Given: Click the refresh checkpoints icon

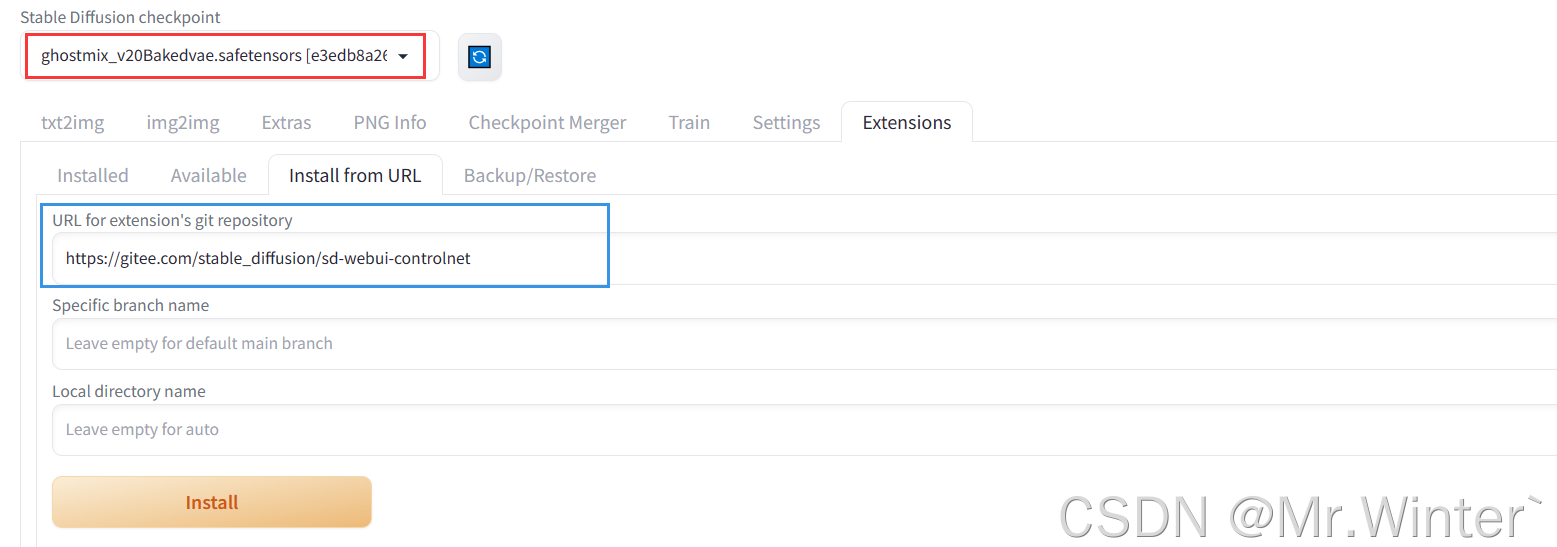Looking at the screenshot, I should pos(480,57).
